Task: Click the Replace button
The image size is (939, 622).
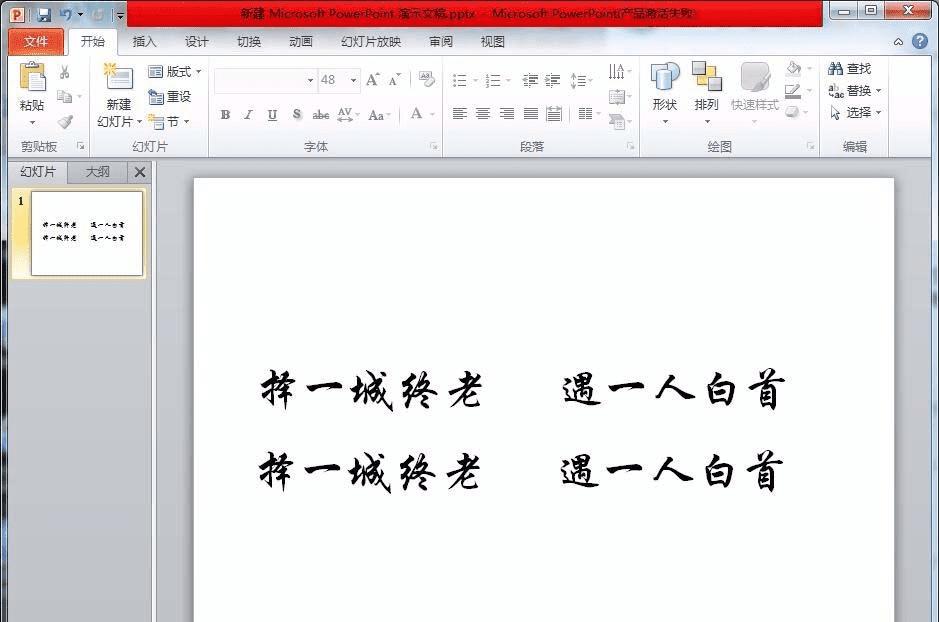Action: 855,91
